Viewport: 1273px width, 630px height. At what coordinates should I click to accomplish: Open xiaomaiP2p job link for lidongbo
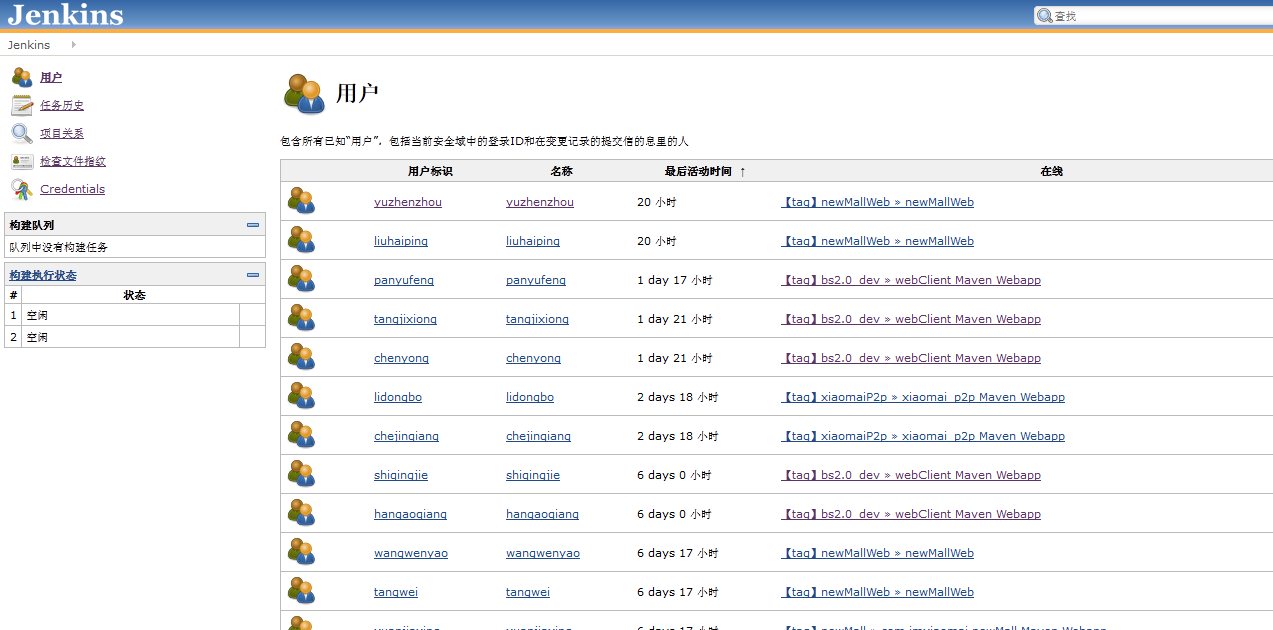click(923, 397)
